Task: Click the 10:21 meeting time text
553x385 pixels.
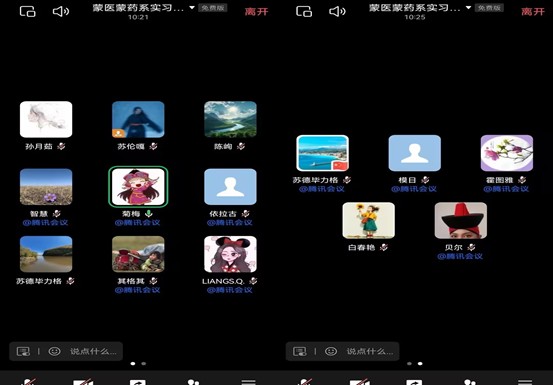Action: tap(138, 17)
